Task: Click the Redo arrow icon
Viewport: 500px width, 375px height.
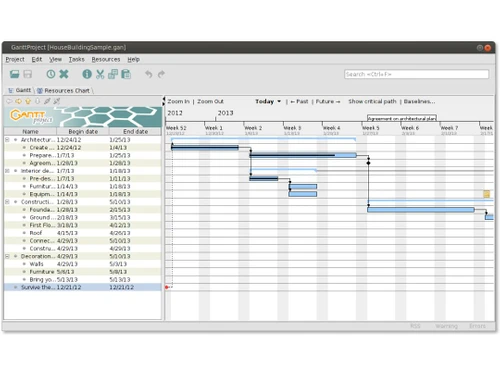Action: tap(161, 74)
